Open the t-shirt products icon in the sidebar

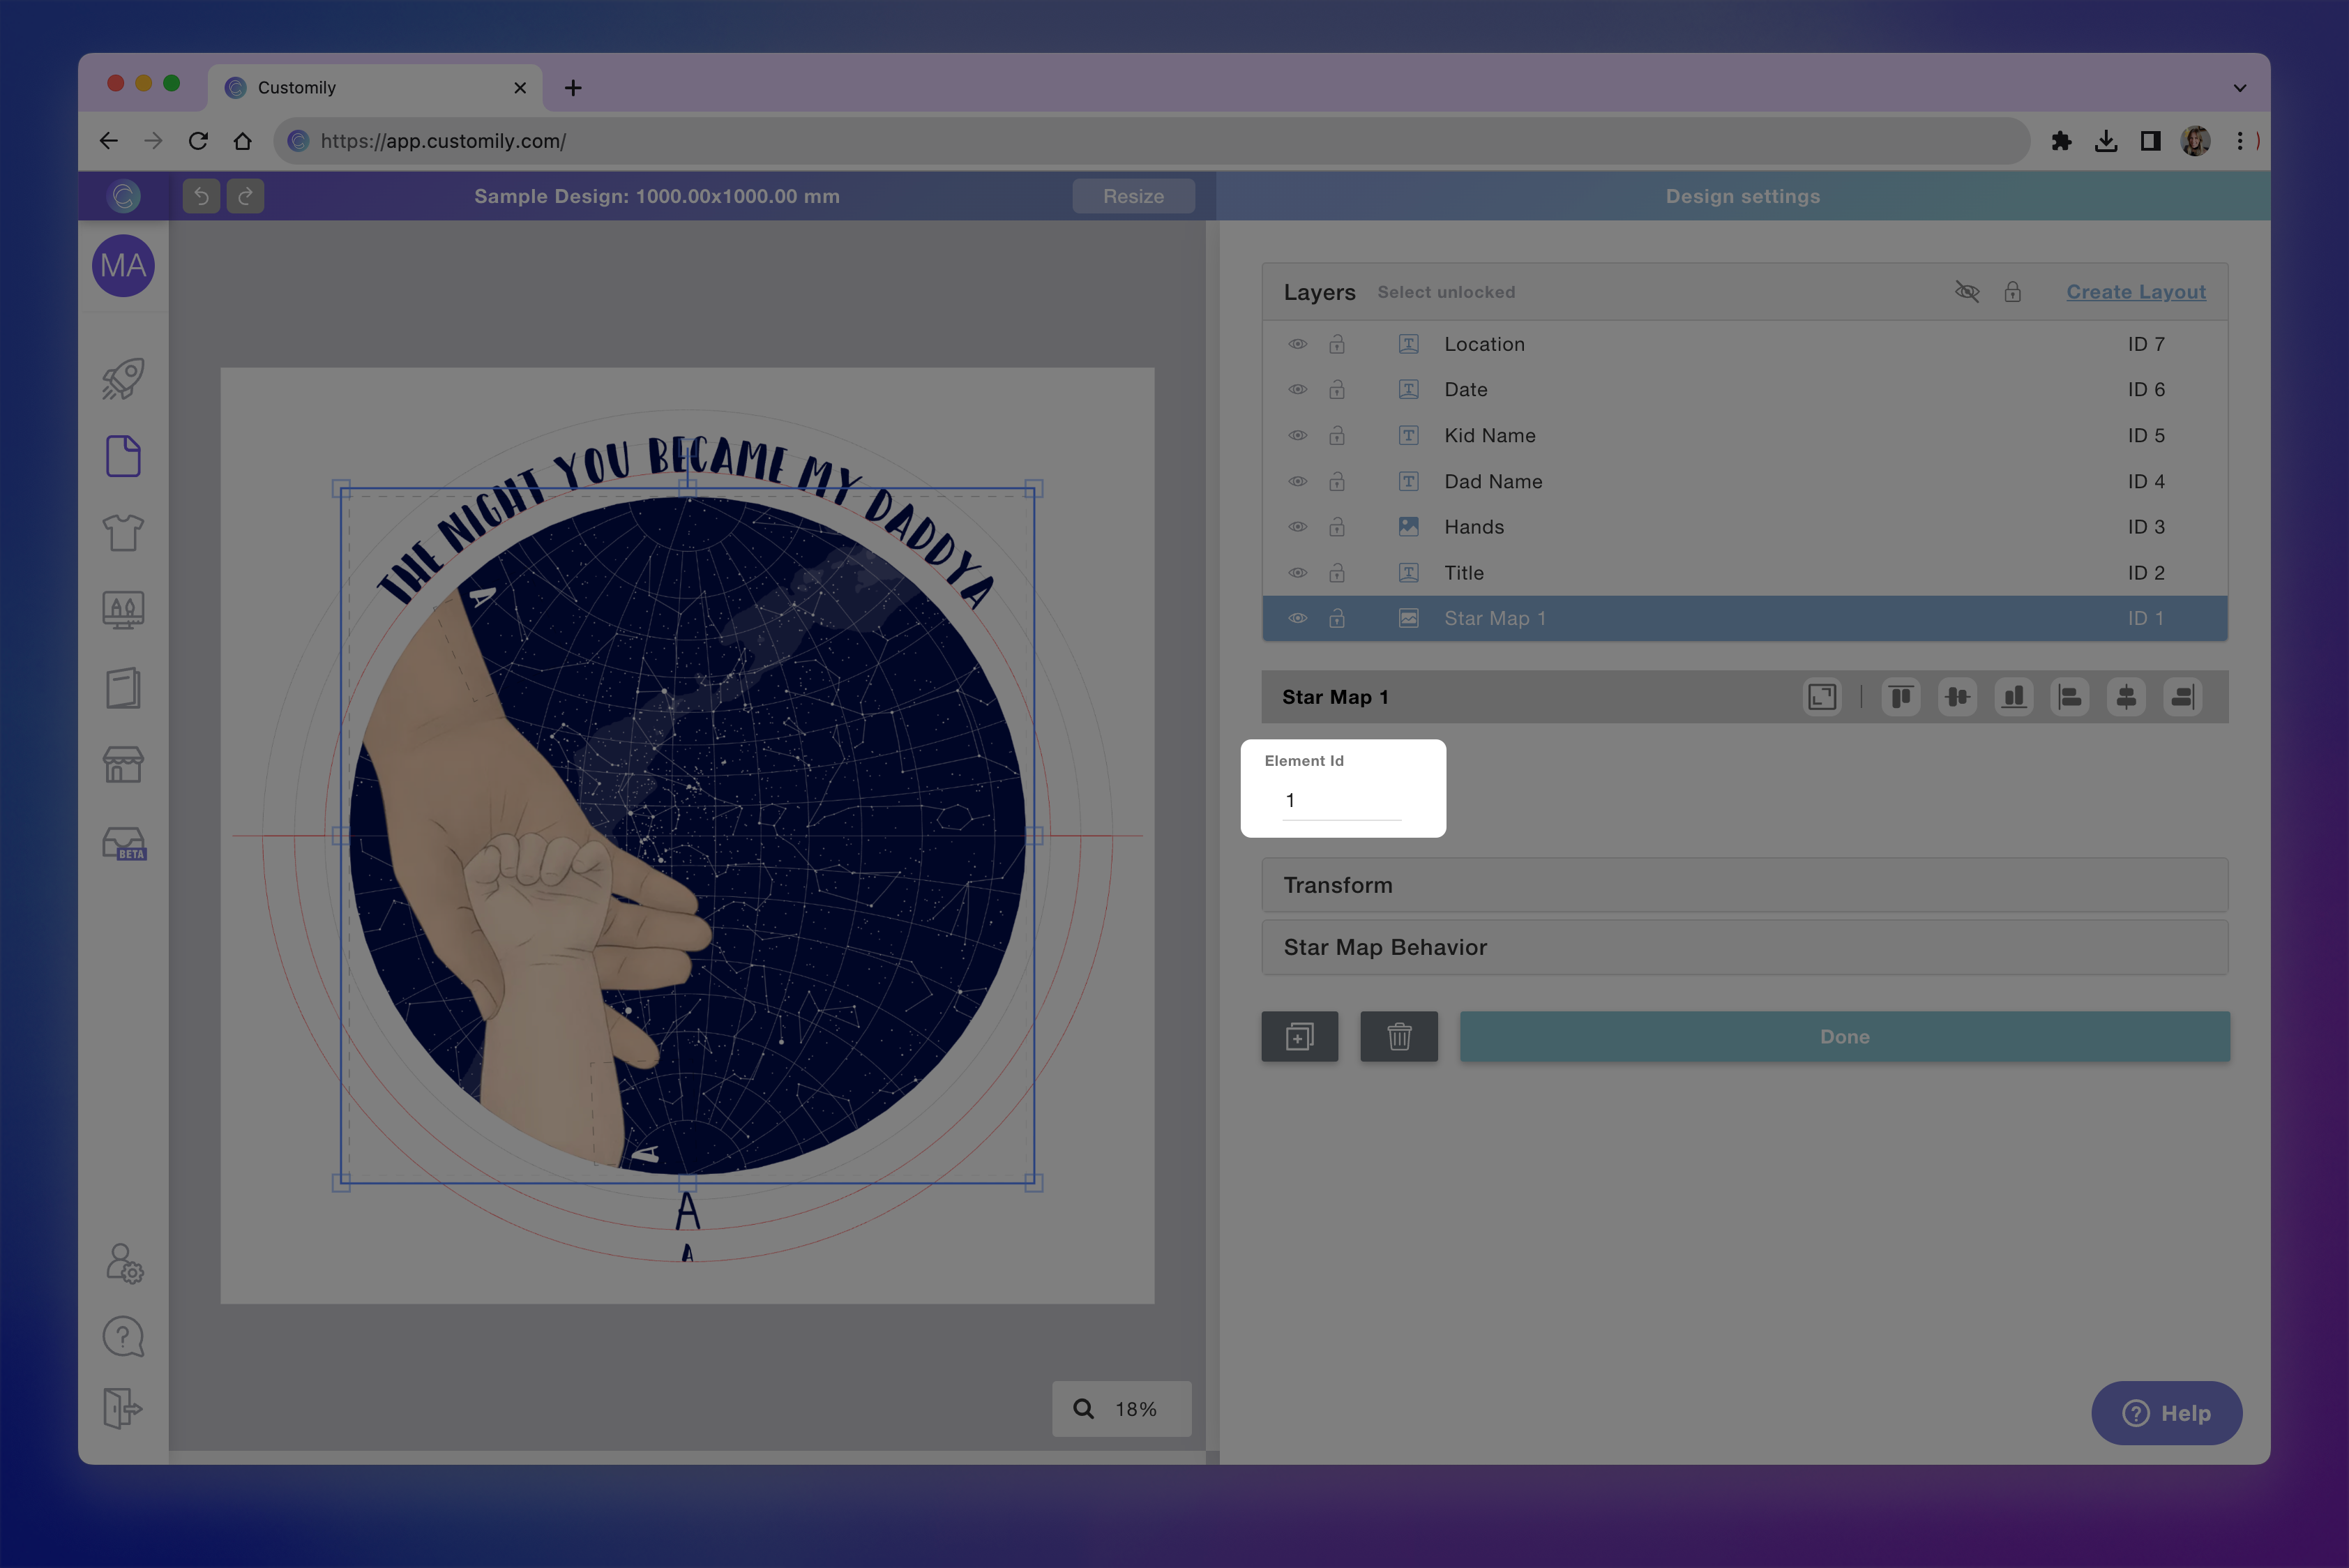click(x=123, y=533)
